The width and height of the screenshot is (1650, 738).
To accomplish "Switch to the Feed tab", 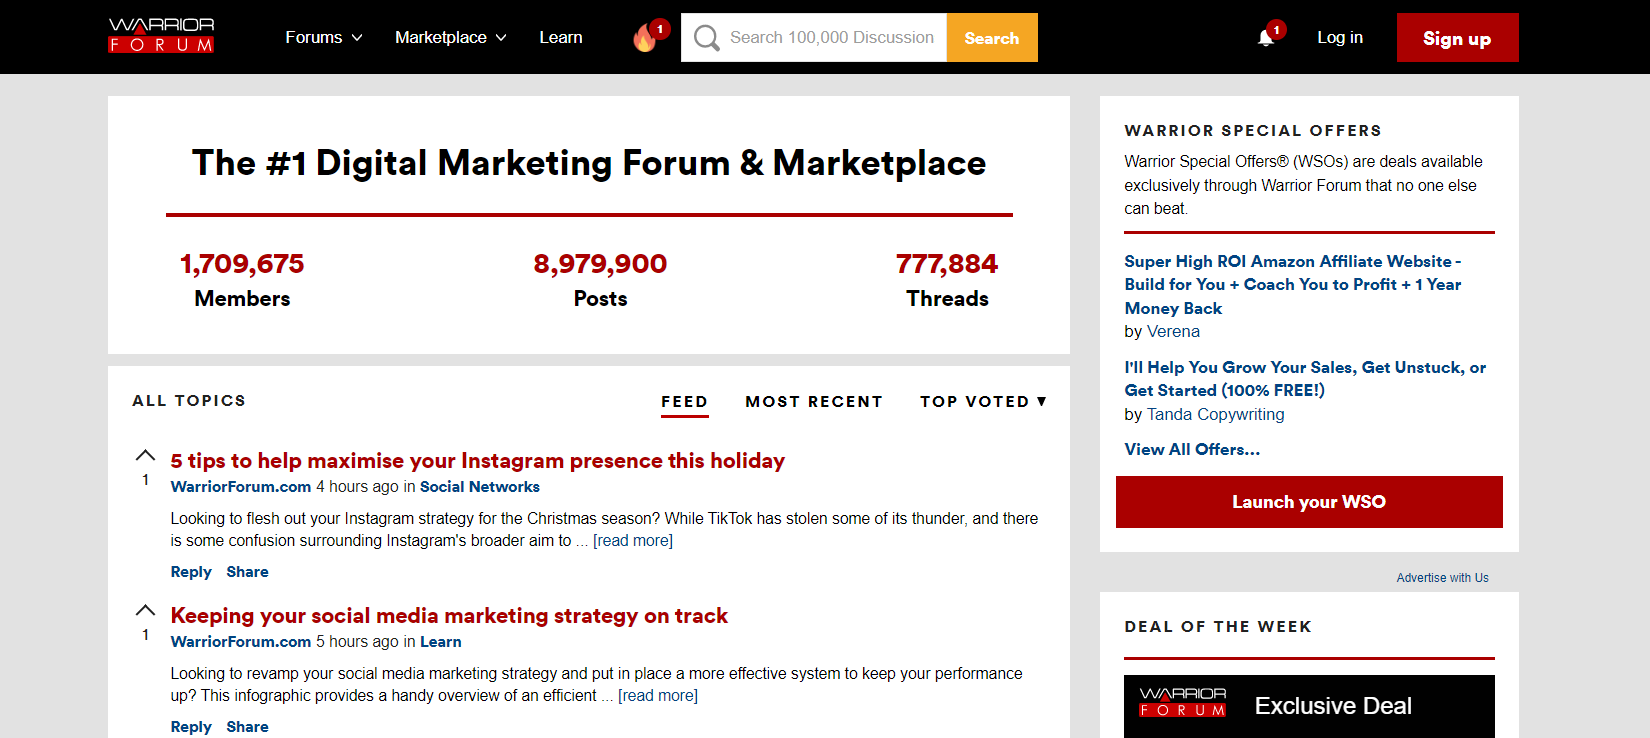I will 684,402.
